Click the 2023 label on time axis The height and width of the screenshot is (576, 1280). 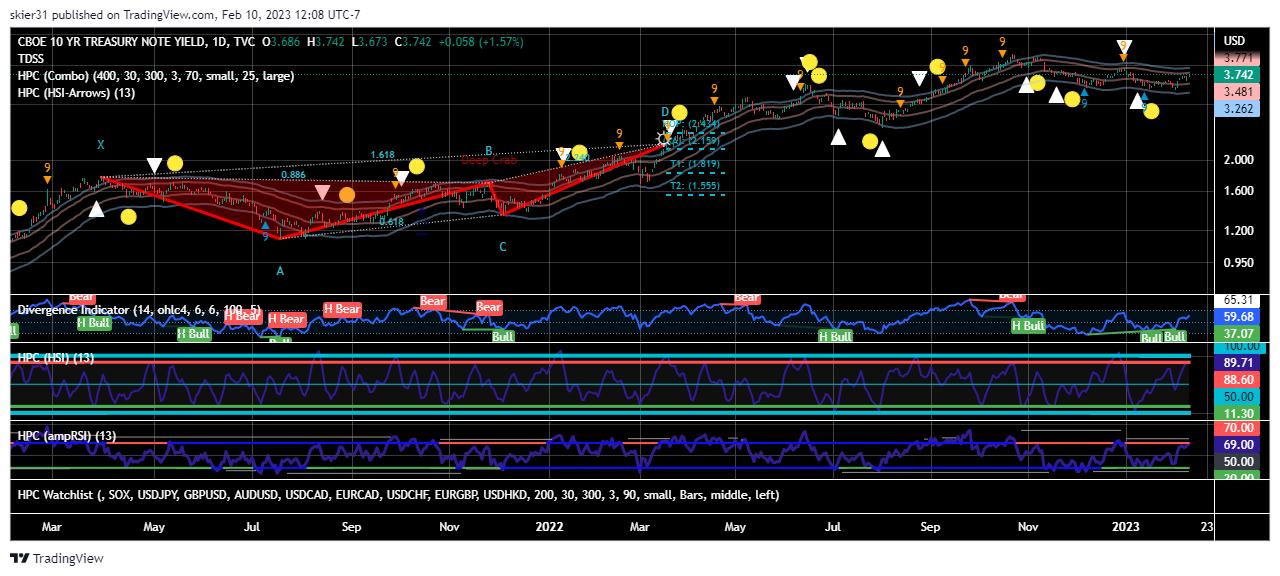pyautogui.click(x=1127, y=525)
